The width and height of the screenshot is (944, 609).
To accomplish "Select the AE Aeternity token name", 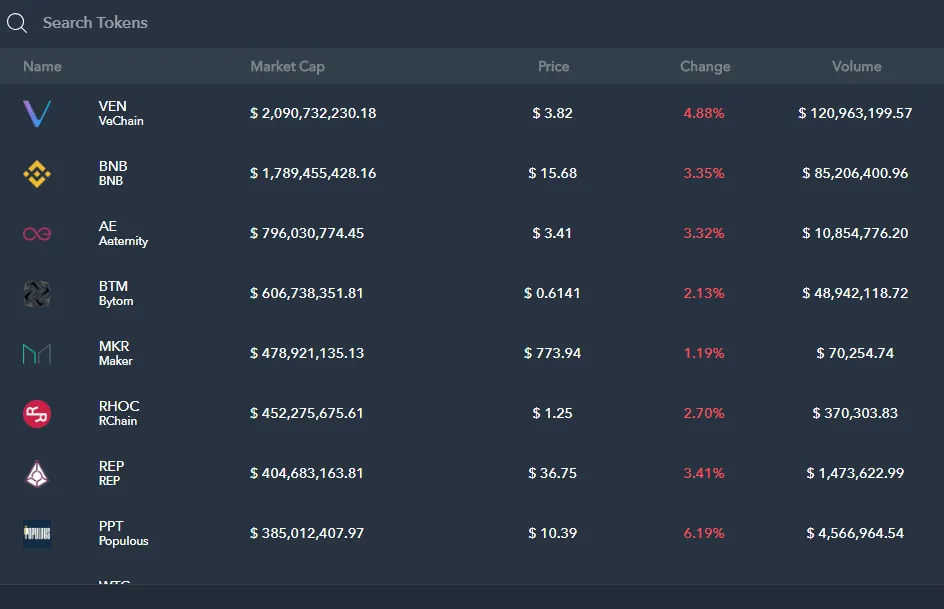I will click(x=123, y=233).
